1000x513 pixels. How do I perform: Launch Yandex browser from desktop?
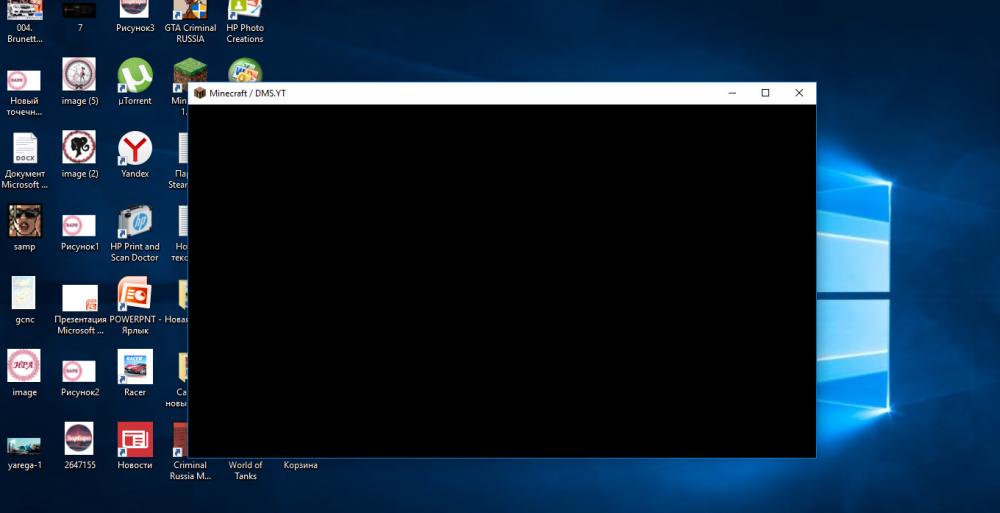point(134,150)
